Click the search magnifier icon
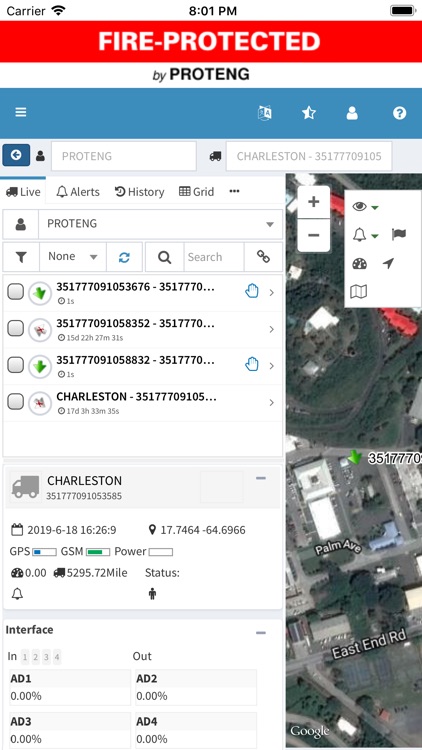 (165, 257)
